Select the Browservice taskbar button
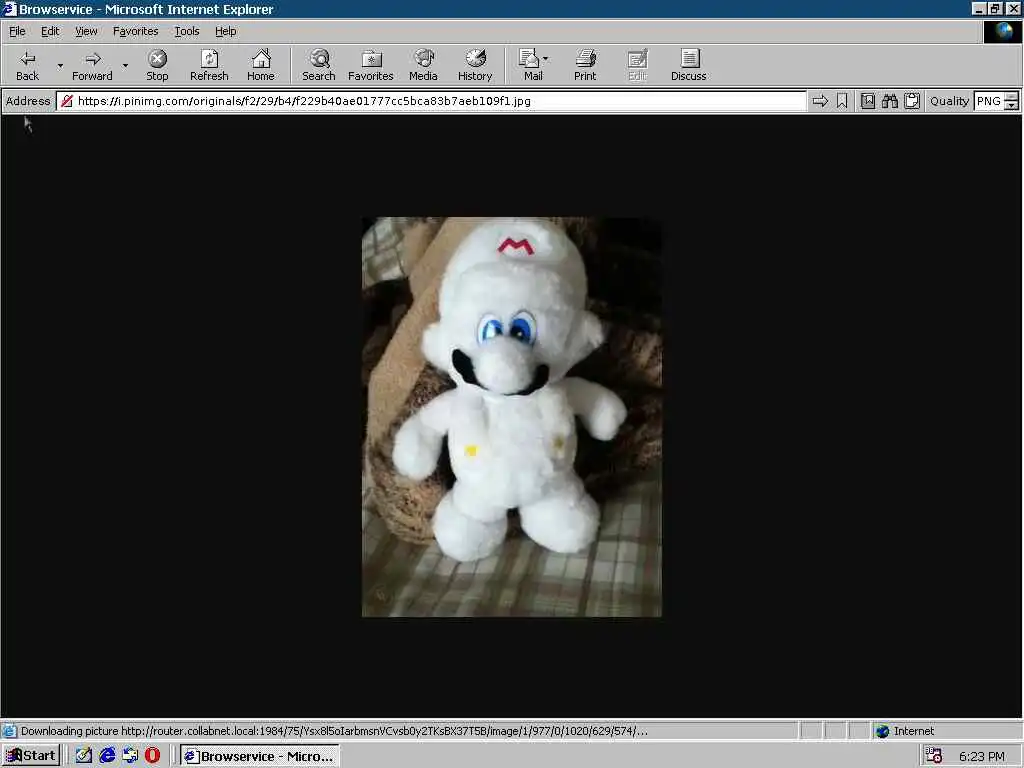This screenshot has height=768, width=1024. click(259, 756)
